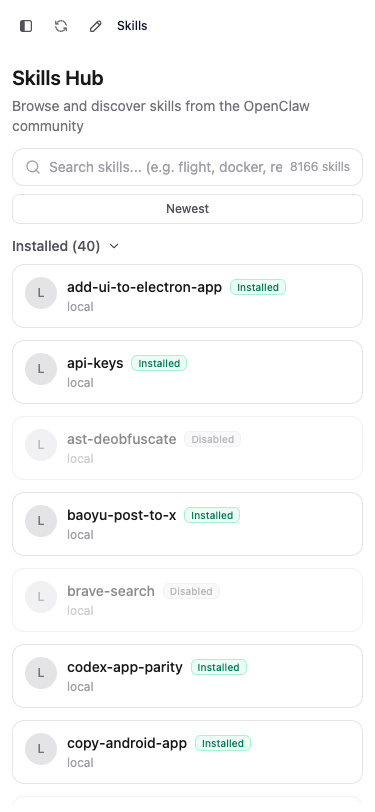Image resolution: width=375 pixels, height=812 pixels.
Task: Click Installed badge on codex-app-parity
Action: click(219, 668)
